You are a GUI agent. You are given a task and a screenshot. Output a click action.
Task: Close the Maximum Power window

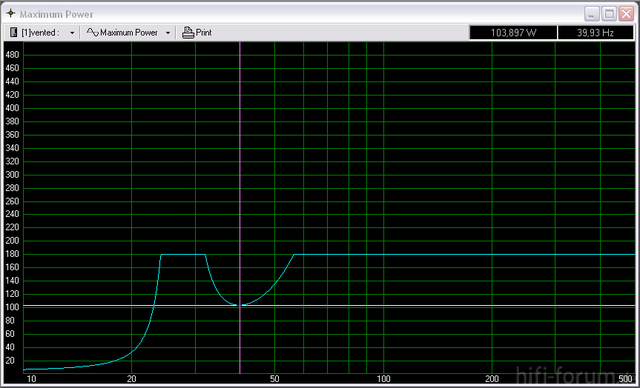[x=626, y=14]
